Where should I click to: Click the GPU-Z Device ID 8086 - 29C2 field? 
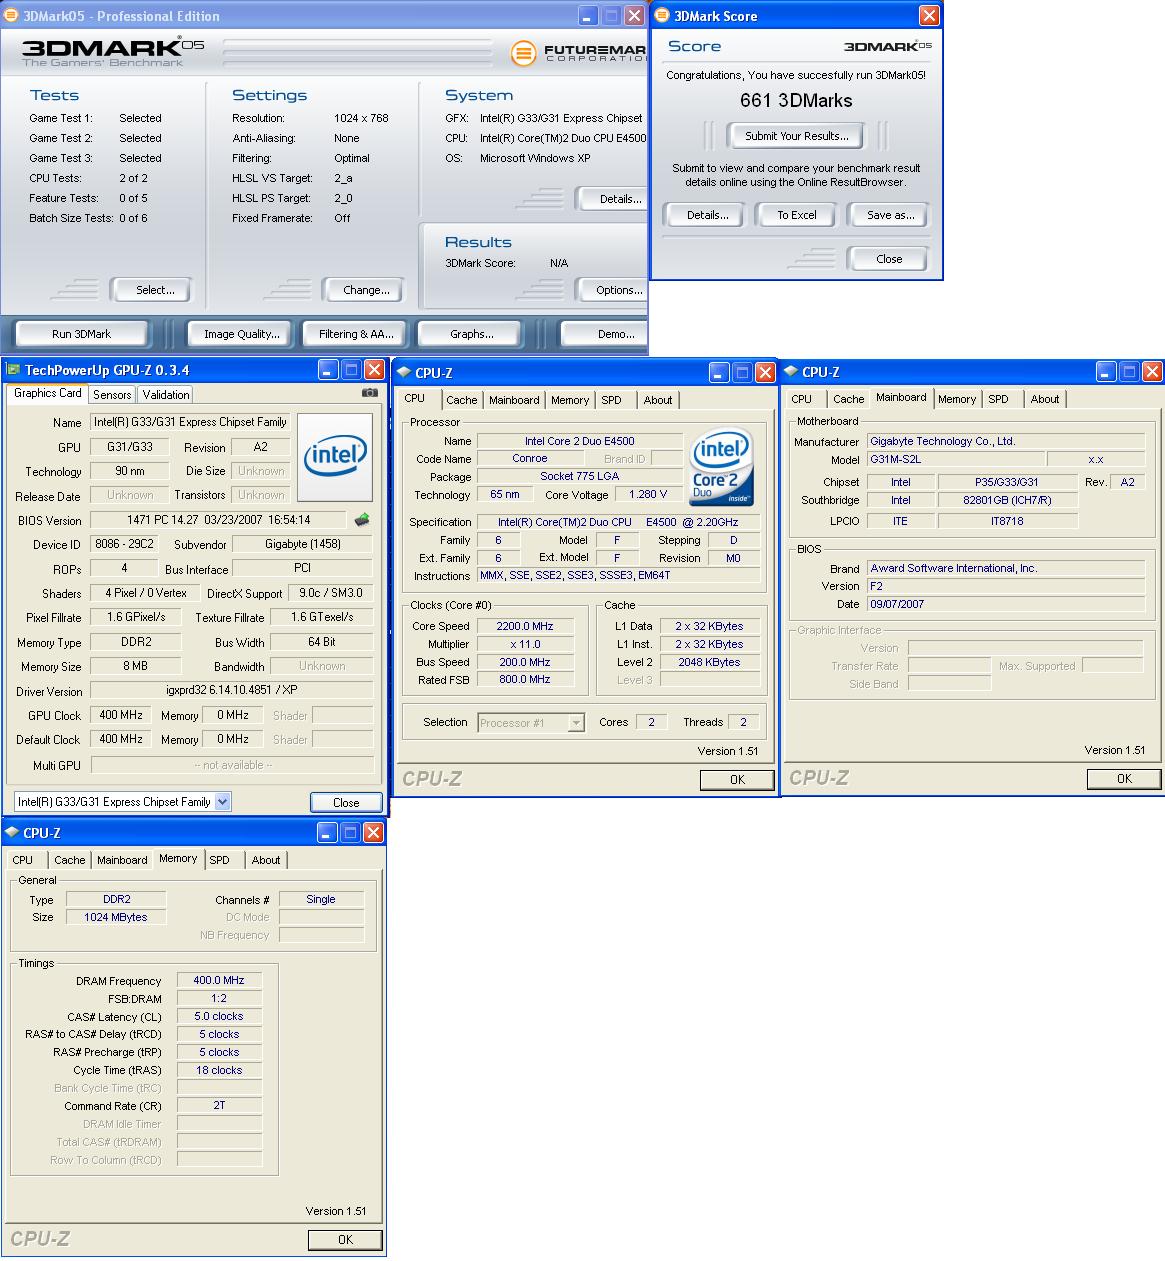(123, 544)
